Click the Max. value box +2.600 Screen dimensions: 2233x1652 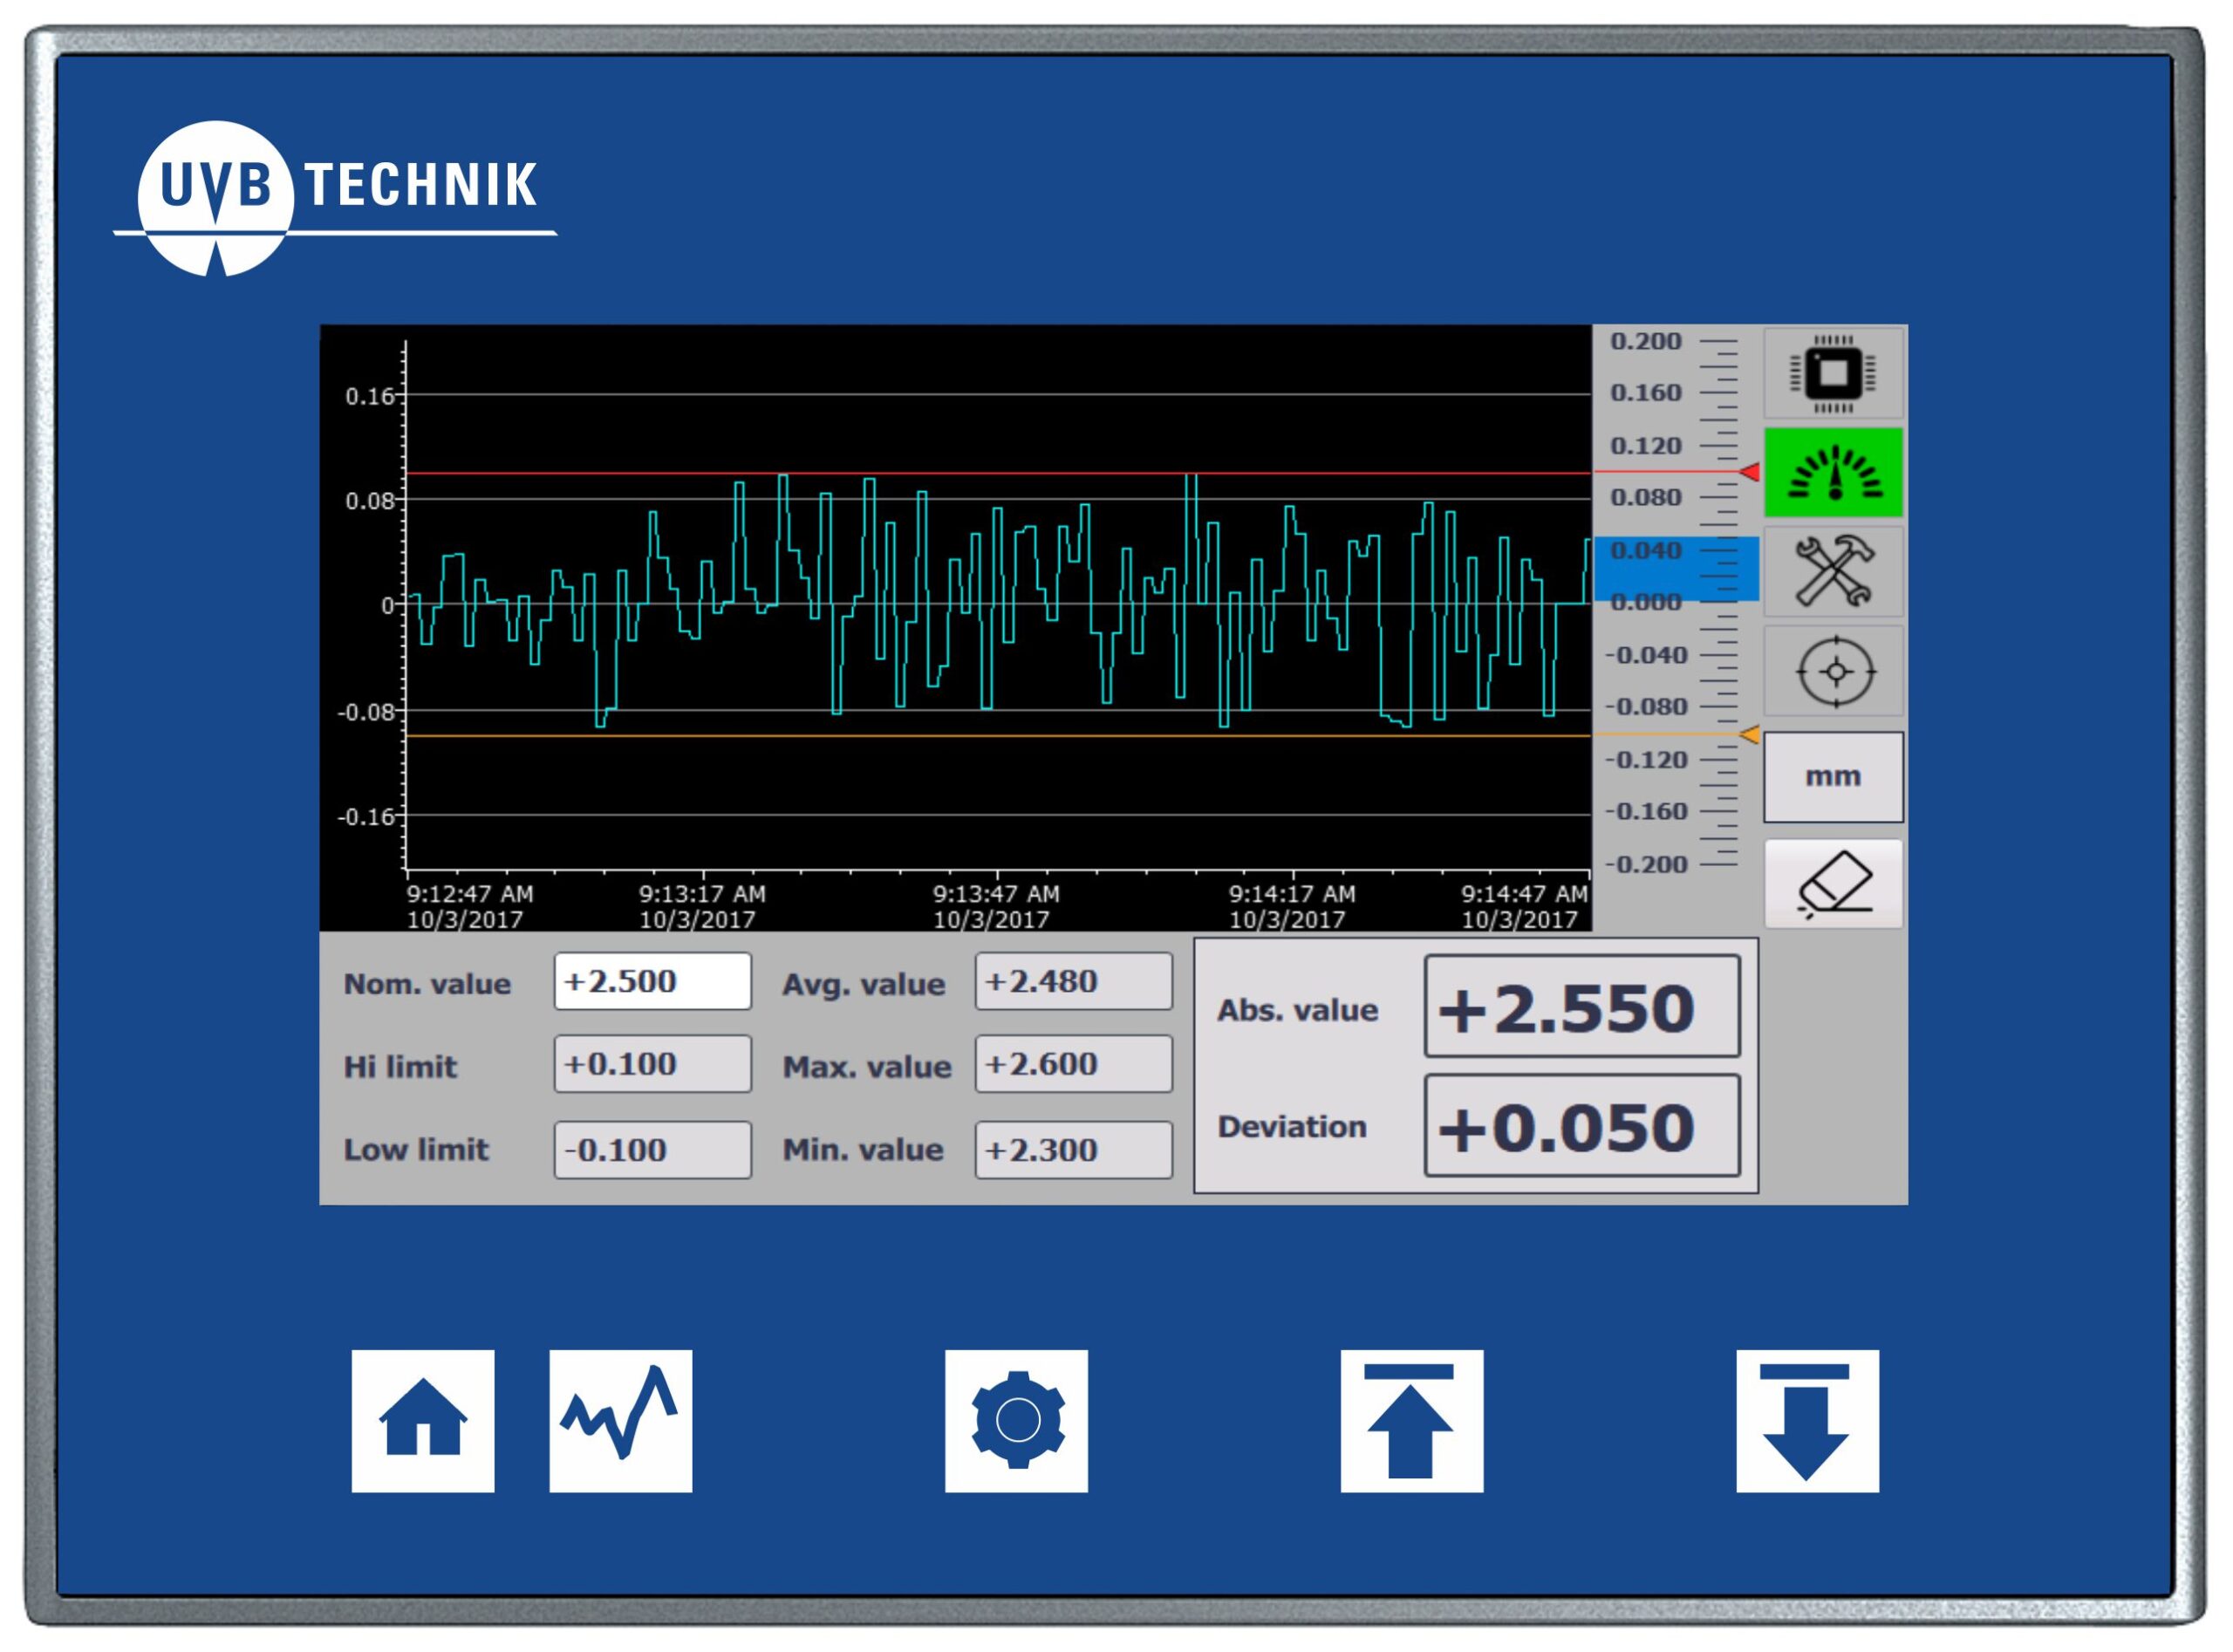click(x=1073, y=1064)
